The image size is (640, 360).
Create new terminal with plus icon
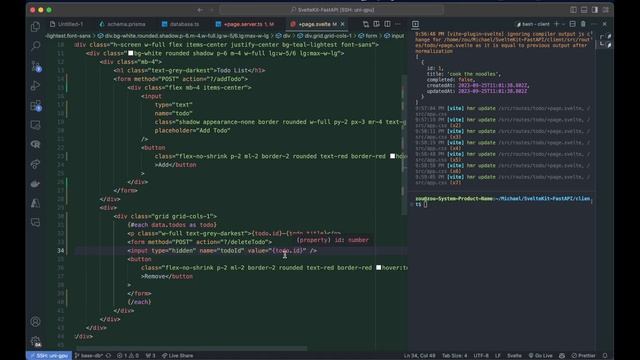point(556,24)
